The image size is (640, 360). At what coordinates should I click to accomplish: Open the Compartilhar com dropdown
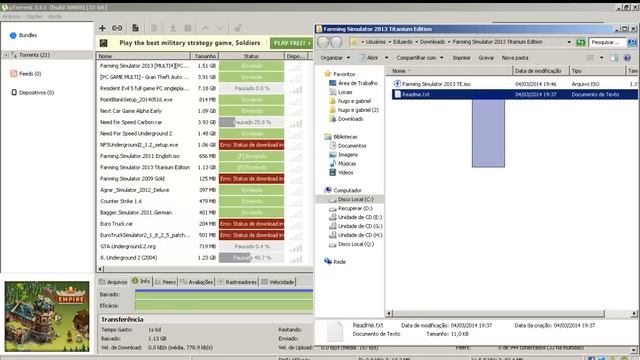(420, 58)
